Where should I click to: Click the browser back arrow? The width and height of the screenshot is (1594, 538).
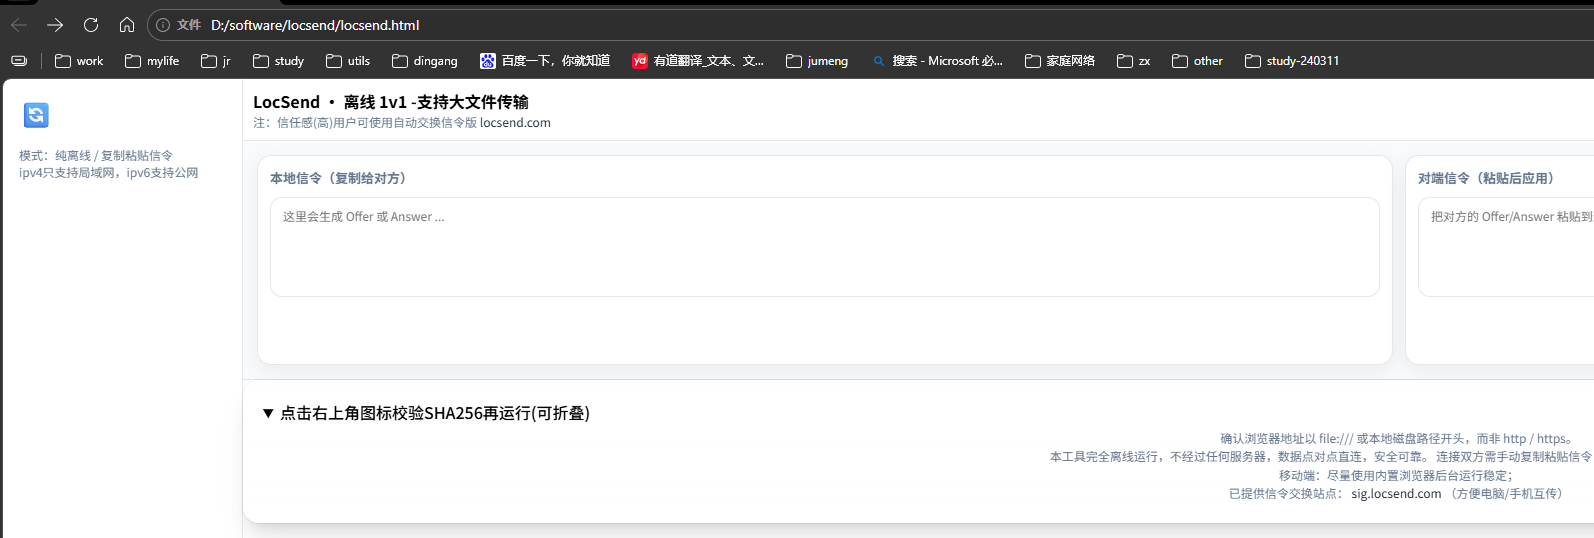[19, 25]
